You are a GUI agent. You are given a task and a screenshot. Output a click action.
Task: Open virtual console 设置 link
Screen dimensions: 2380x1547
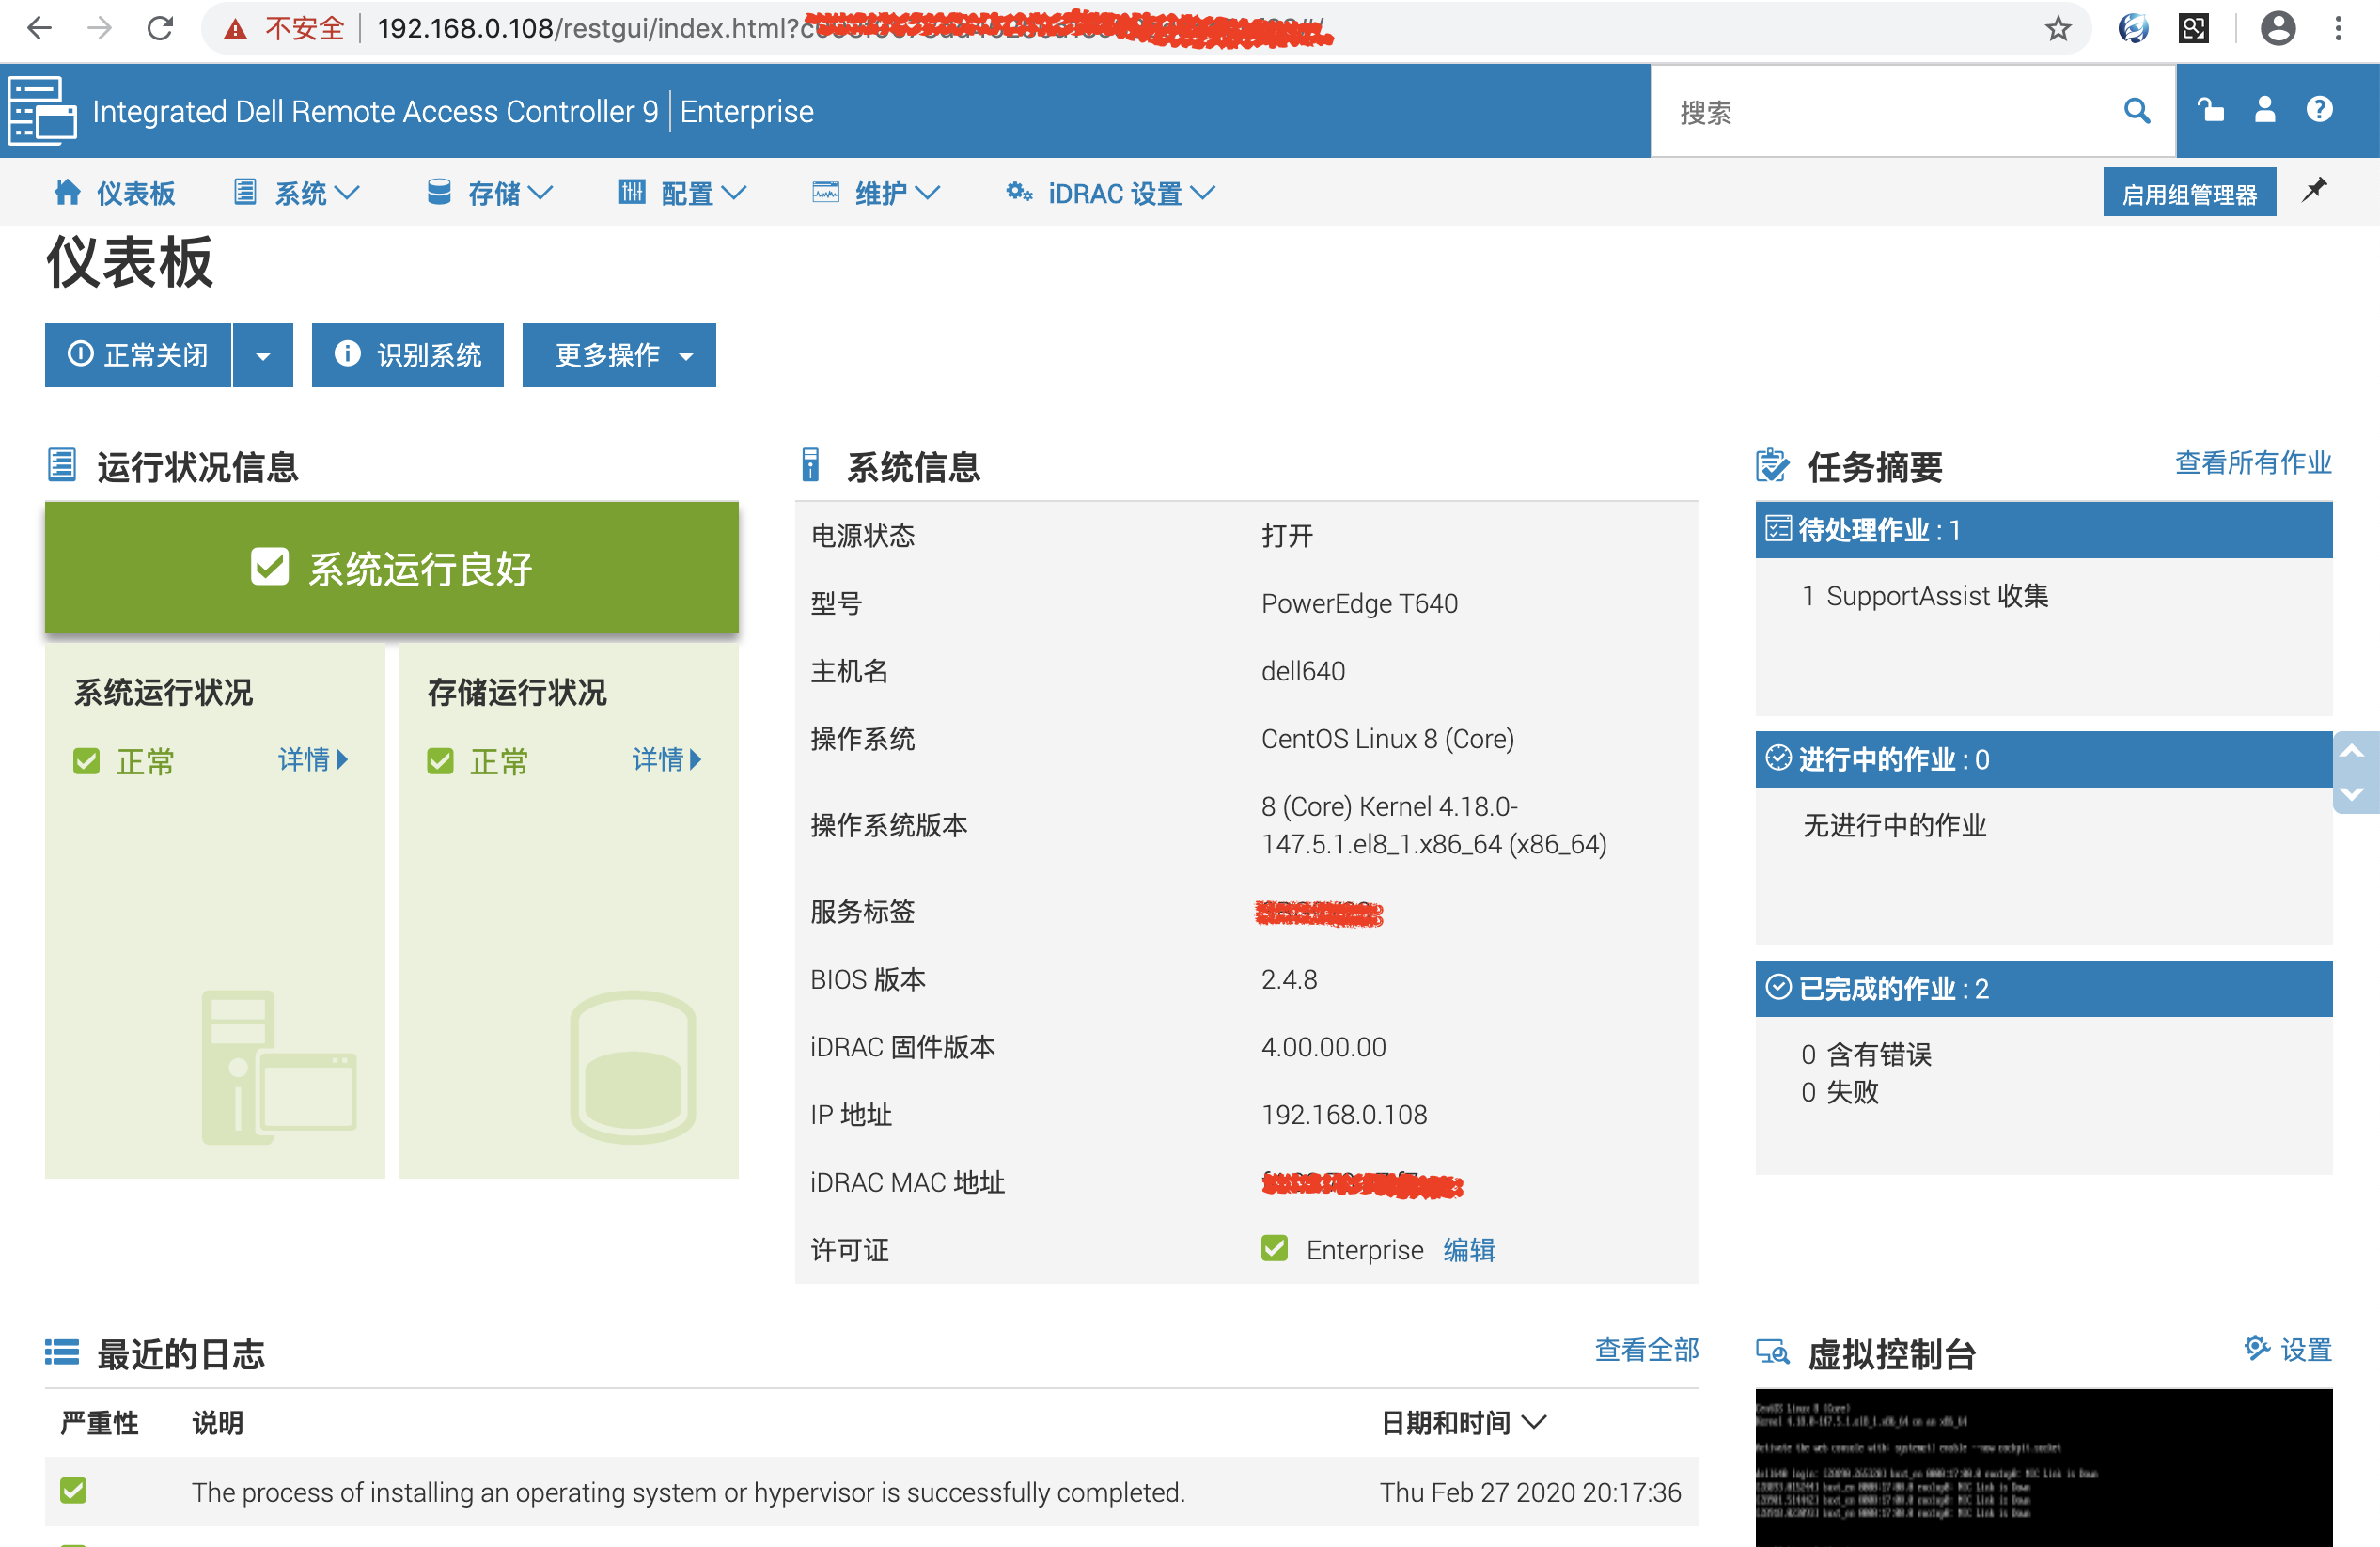click(x=2306, y=1350)
